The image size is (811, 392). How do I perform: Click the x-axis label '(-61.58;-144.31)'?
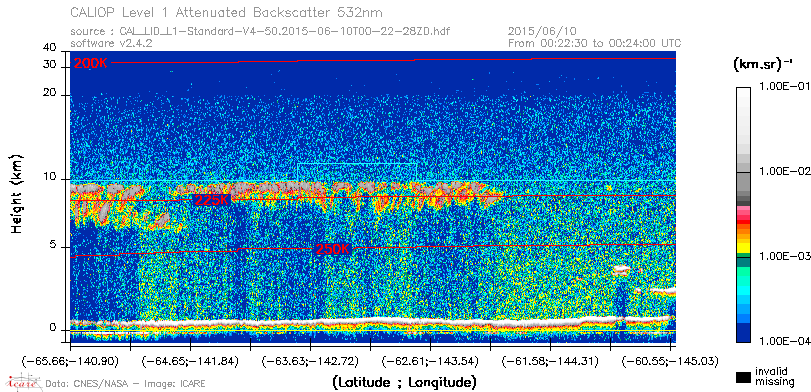click(551, 361)
